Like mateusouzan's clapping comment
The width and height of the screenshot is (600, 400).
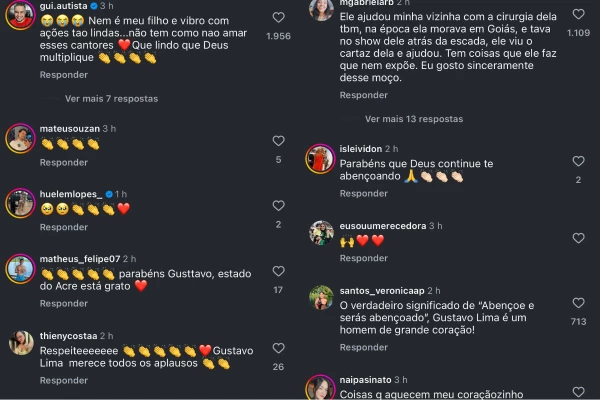(278, 141)
